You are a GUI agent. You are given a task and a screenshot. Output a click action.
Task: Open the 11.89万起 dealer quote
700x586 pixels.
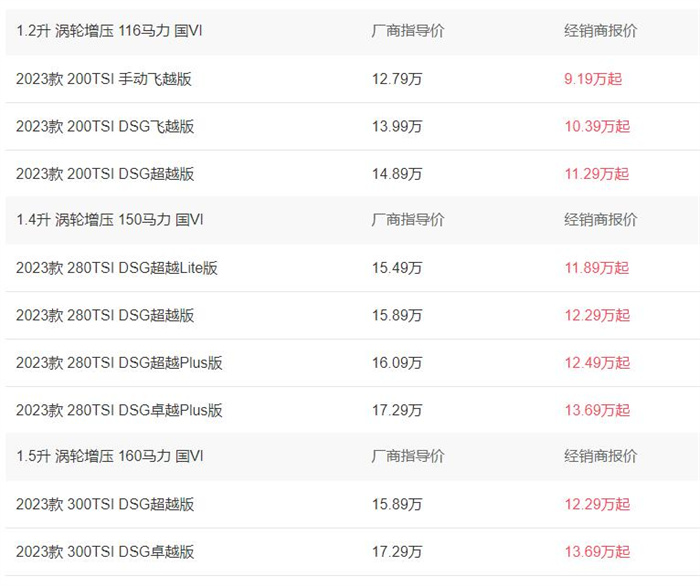pyautogui.click(x=597, y=268)
